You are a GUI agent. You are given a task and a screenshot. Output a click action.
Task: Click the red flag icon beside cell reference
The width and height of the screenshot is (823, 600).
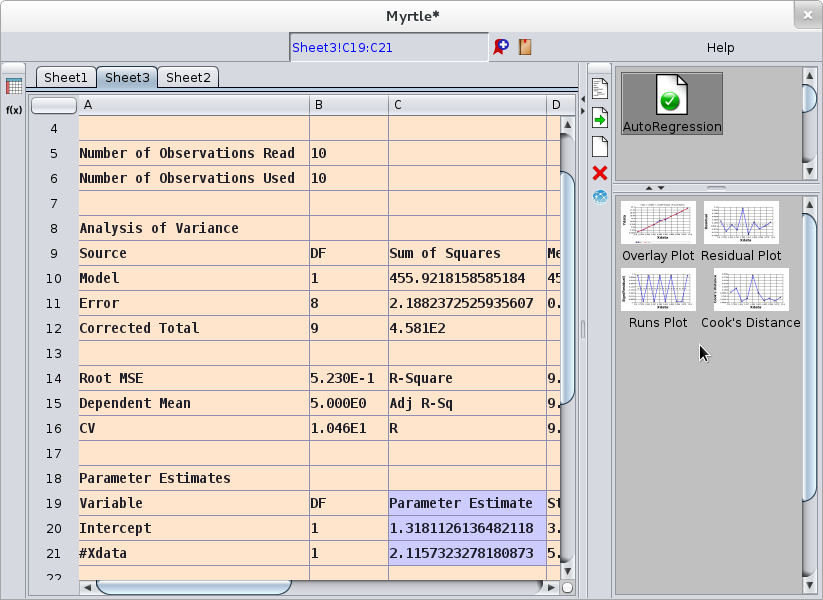[500, 46]
